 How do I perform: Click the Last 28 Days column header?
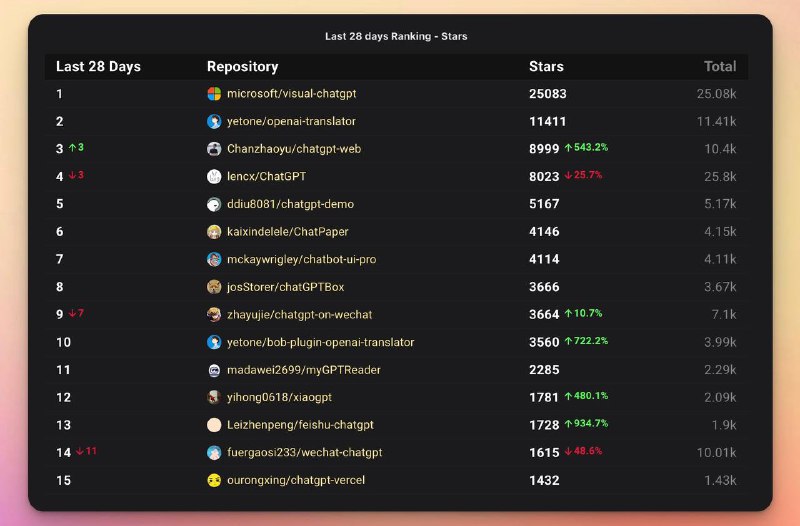(x=98, y=67)
